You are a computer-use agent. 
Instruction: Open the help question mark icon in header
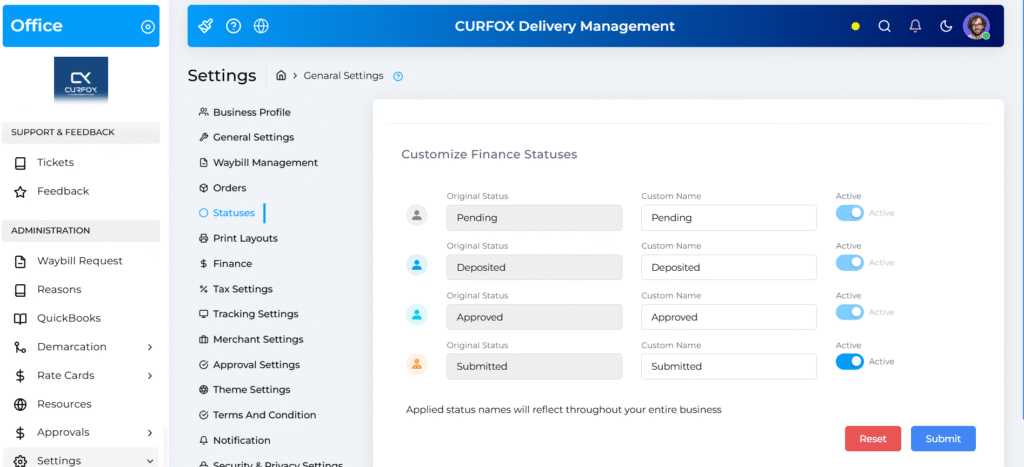coord(233,26)
